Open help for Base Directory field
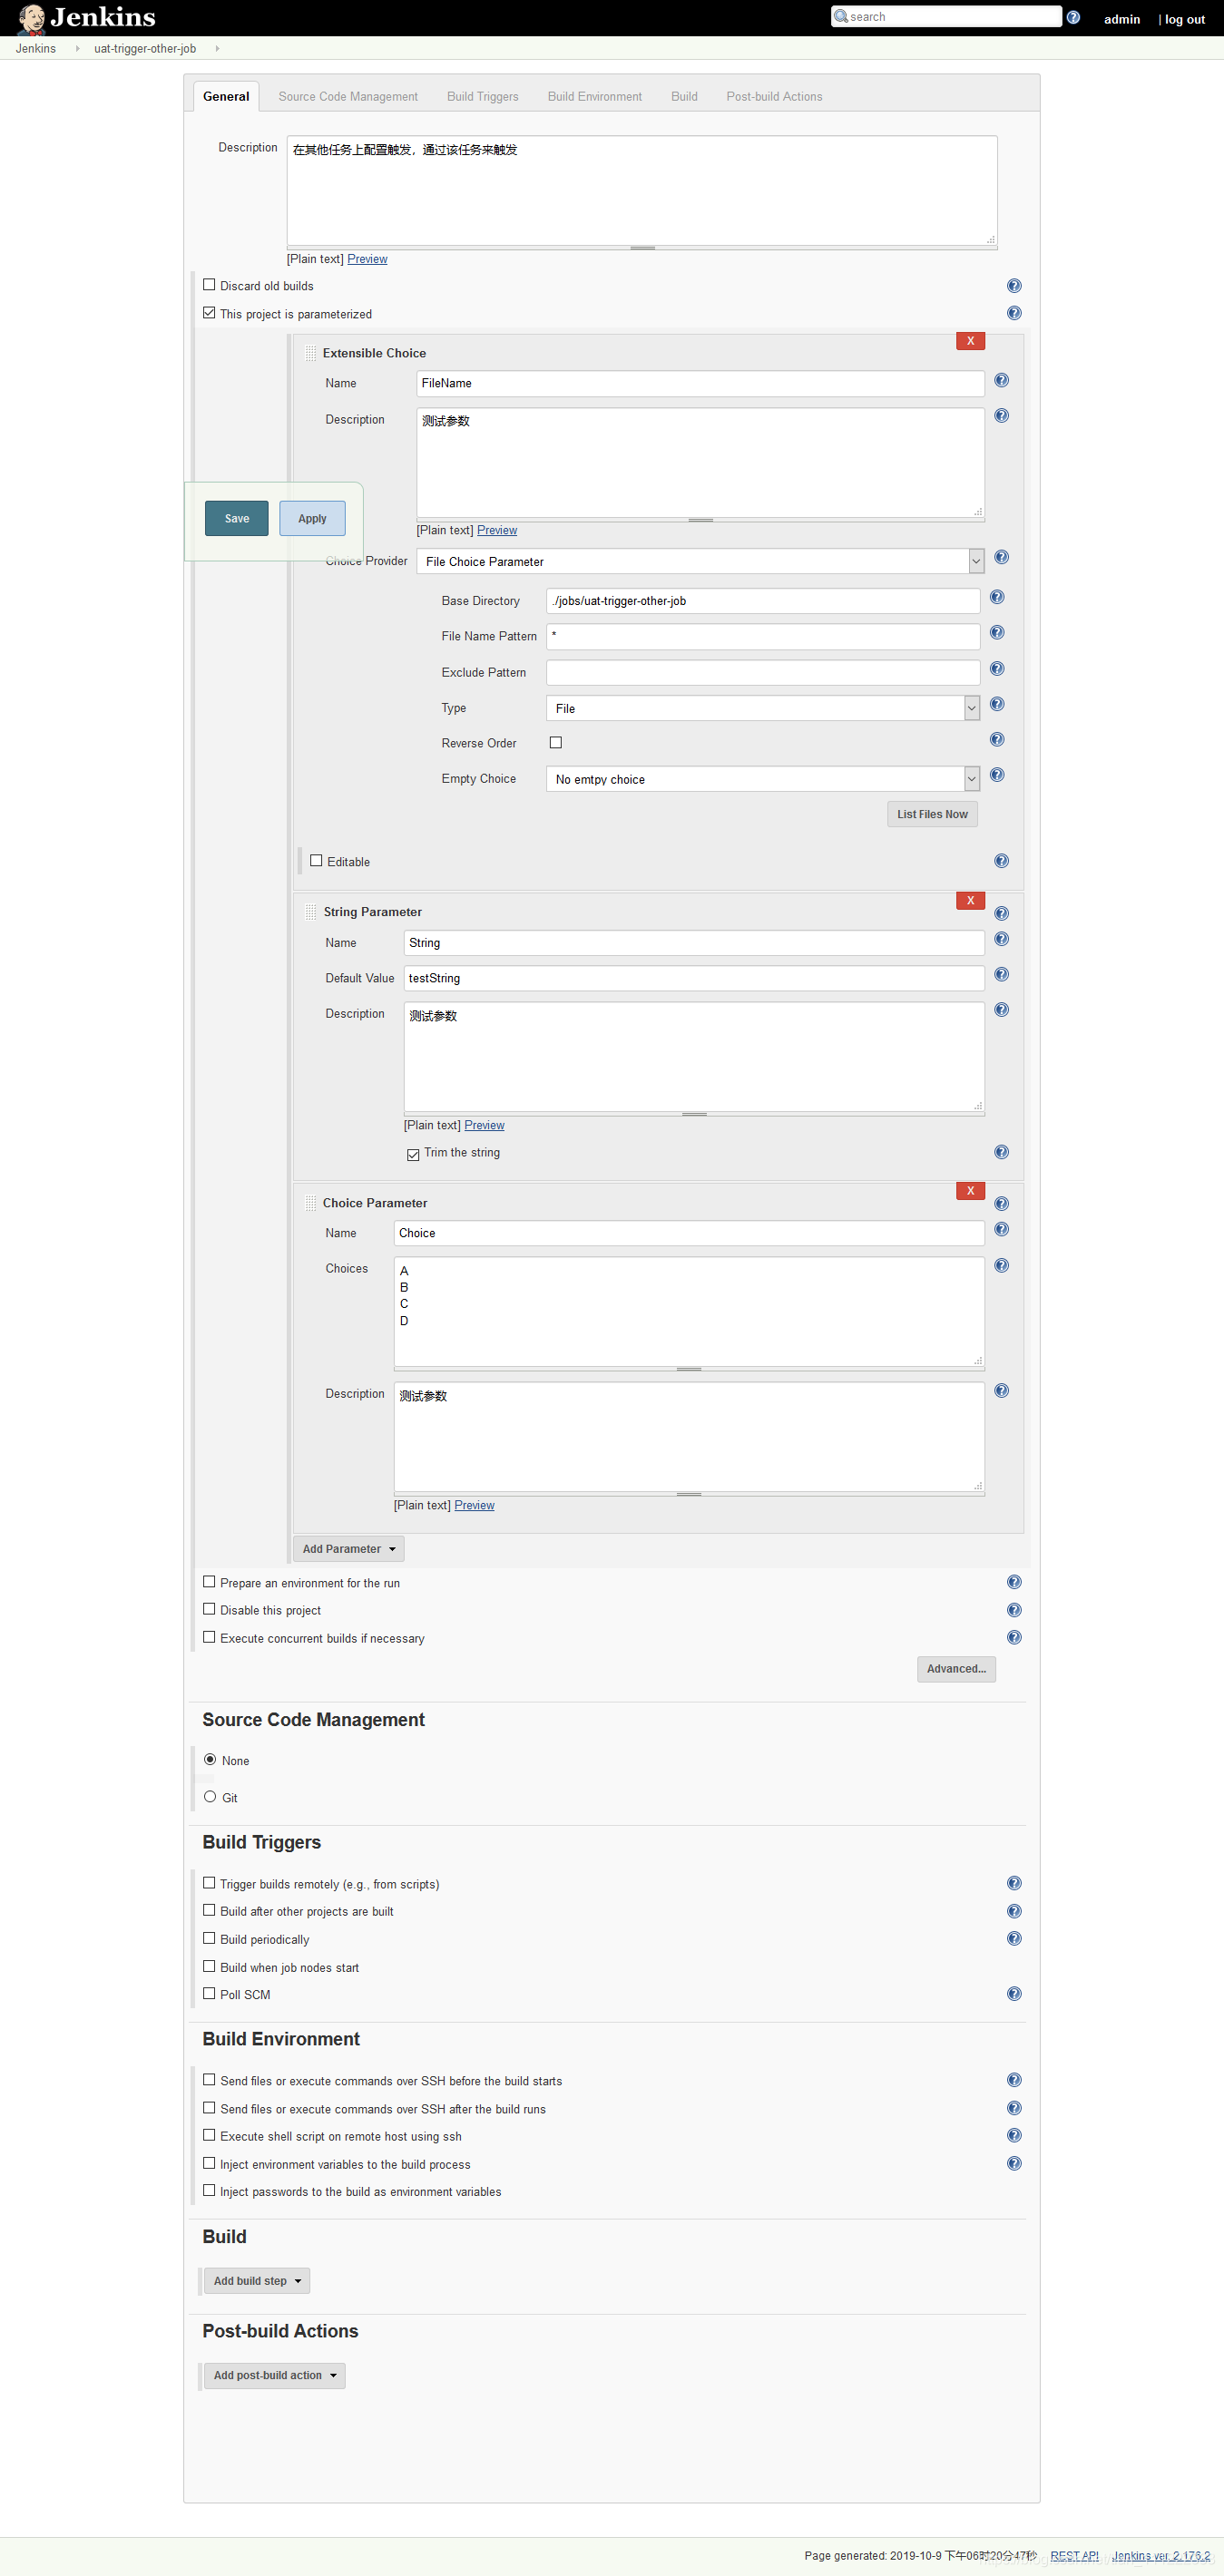The image size is (1224, 2576). pos(997,598)
